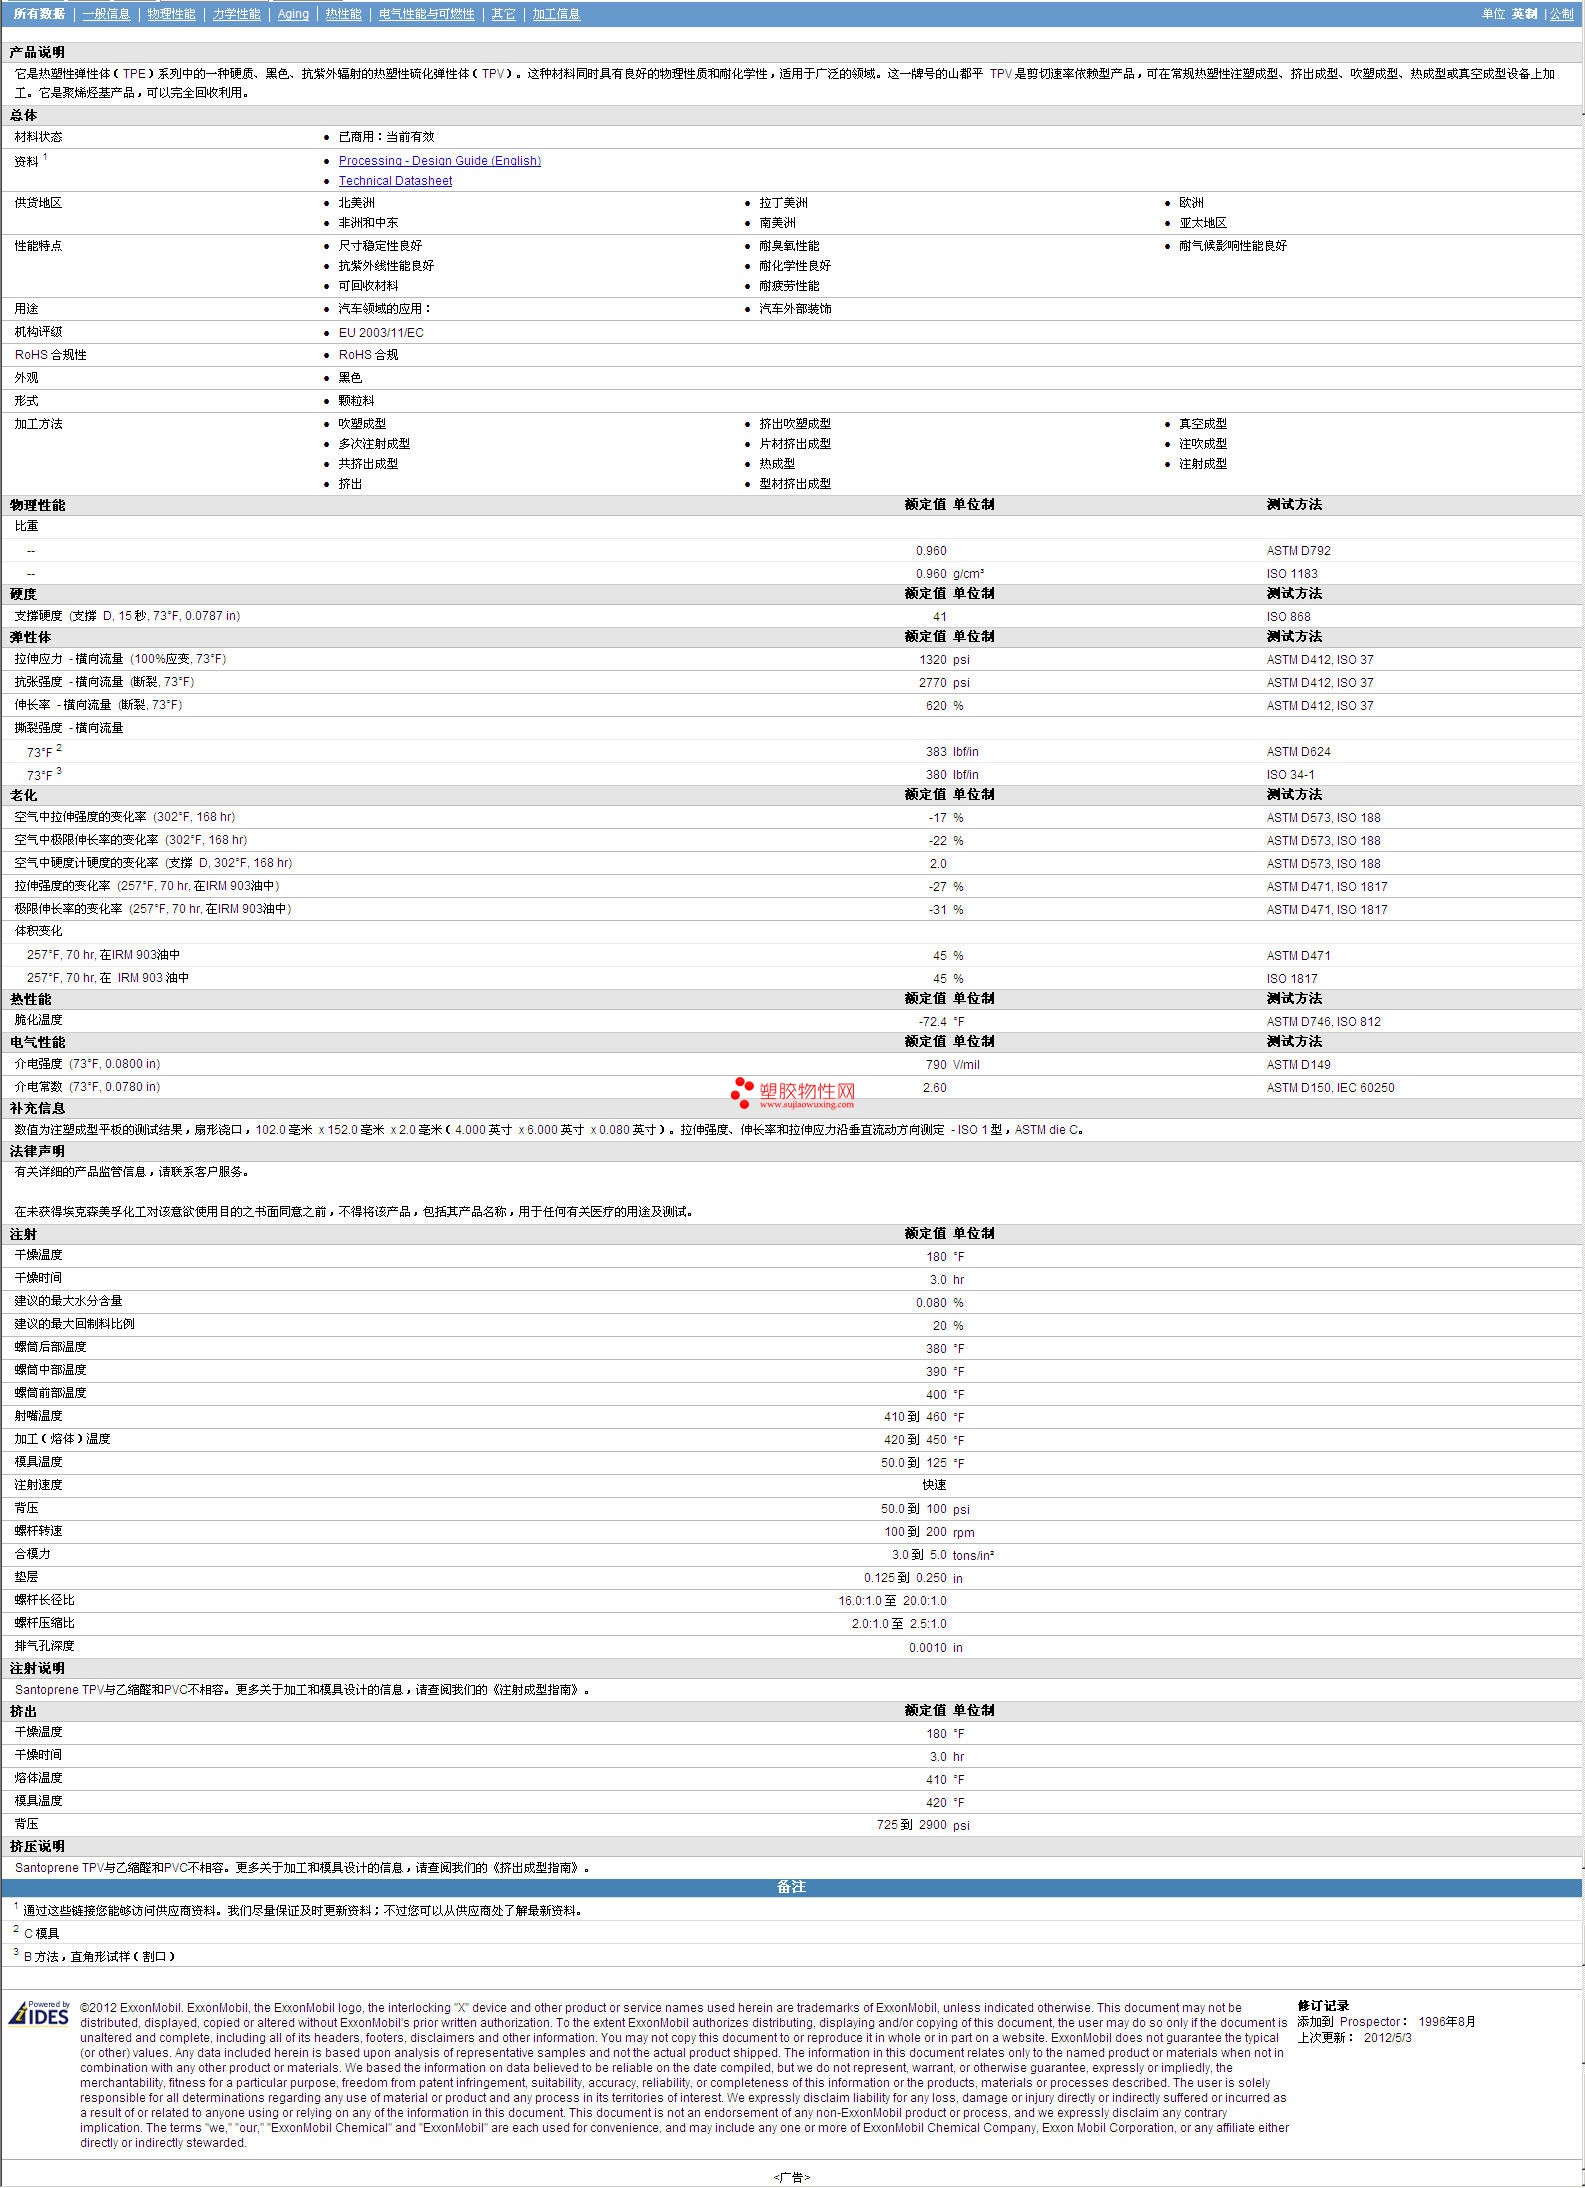Select the 所有数据 tab
The width and height of the screenshot is (1585, 2188).
(39, 14)
